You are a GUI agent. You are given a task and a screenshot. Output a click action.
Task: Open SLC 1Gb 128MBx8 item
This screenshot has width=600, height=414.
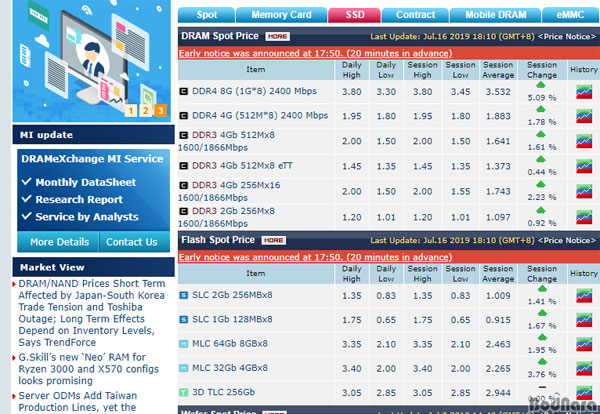(232, 319)
